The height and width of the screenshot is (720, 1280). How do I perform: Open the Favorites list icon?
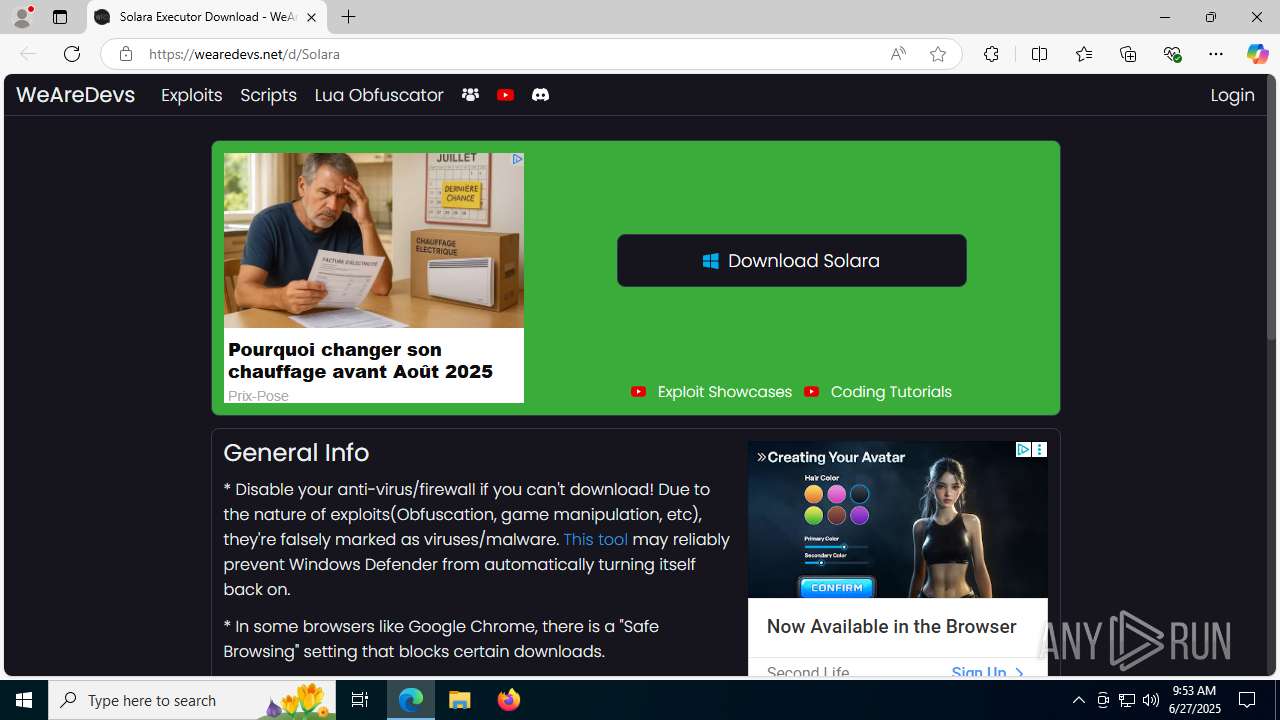point(1083,54)
